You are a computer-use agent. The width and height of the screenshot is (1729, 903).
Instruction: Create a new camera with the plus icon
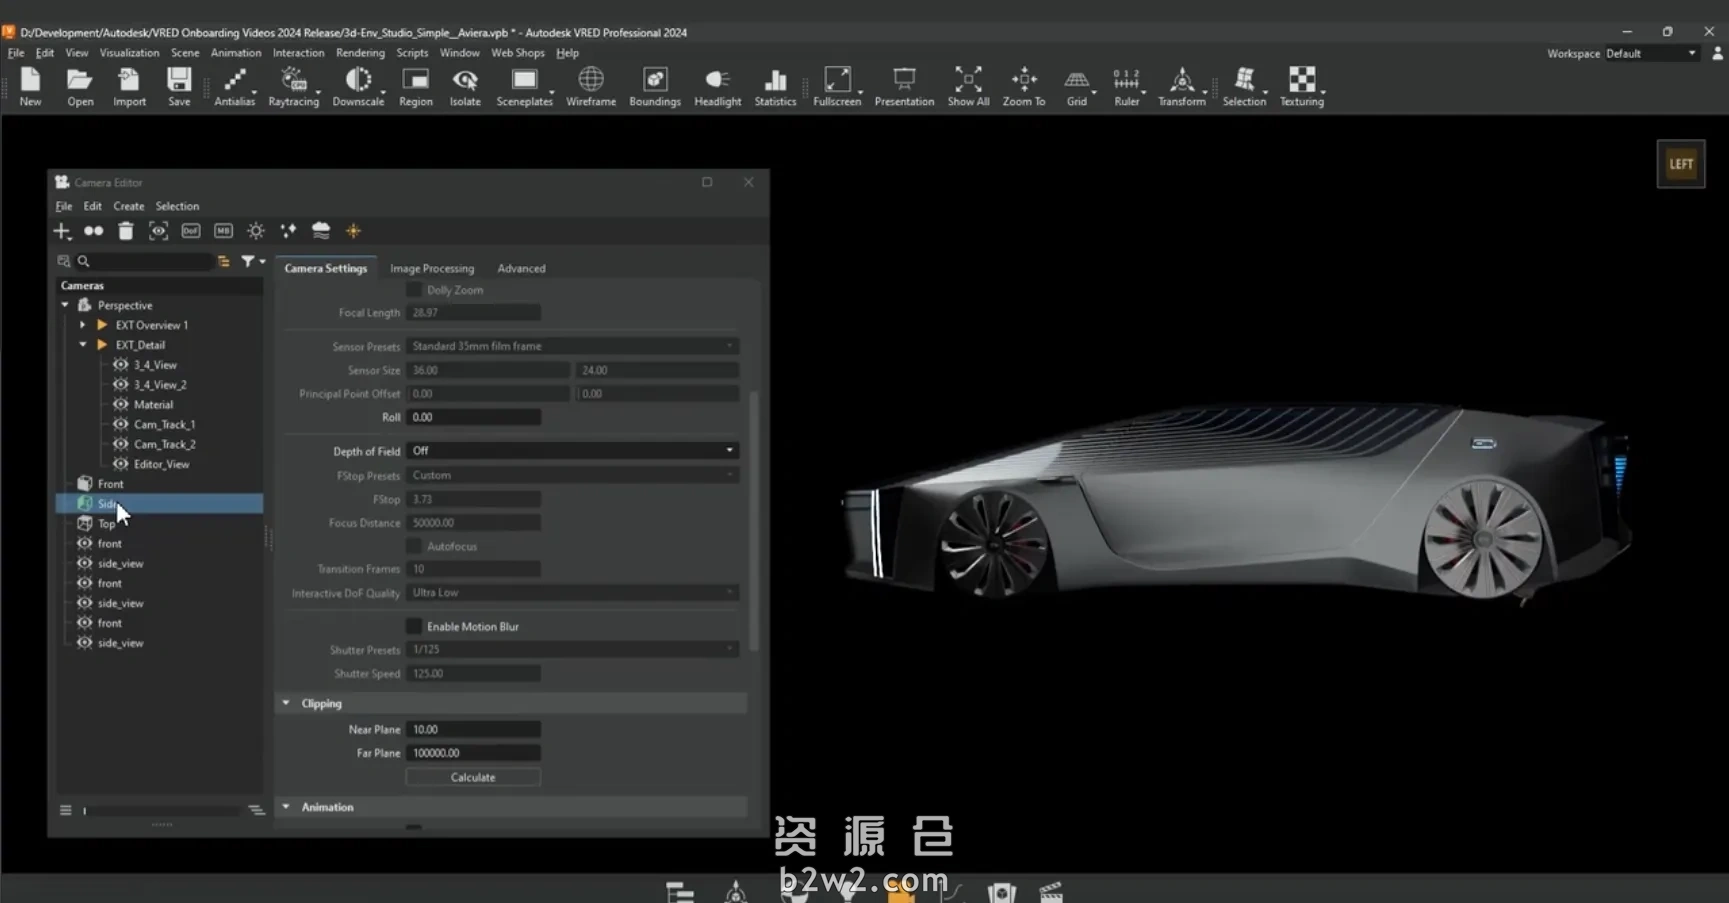click(62, 230)
